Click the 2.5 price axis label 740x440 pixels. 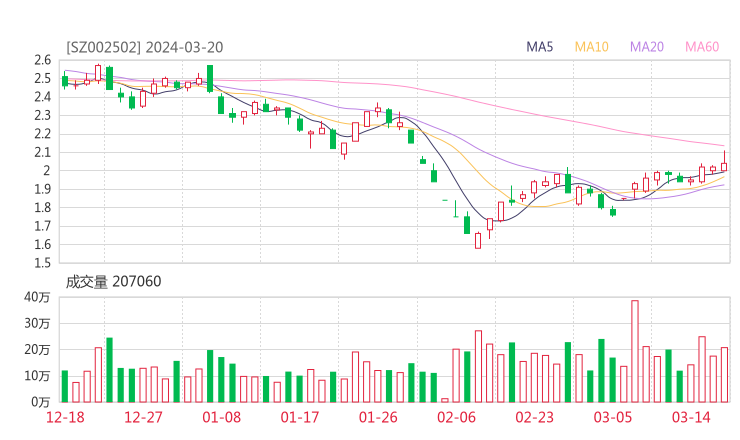coord(42,78)
